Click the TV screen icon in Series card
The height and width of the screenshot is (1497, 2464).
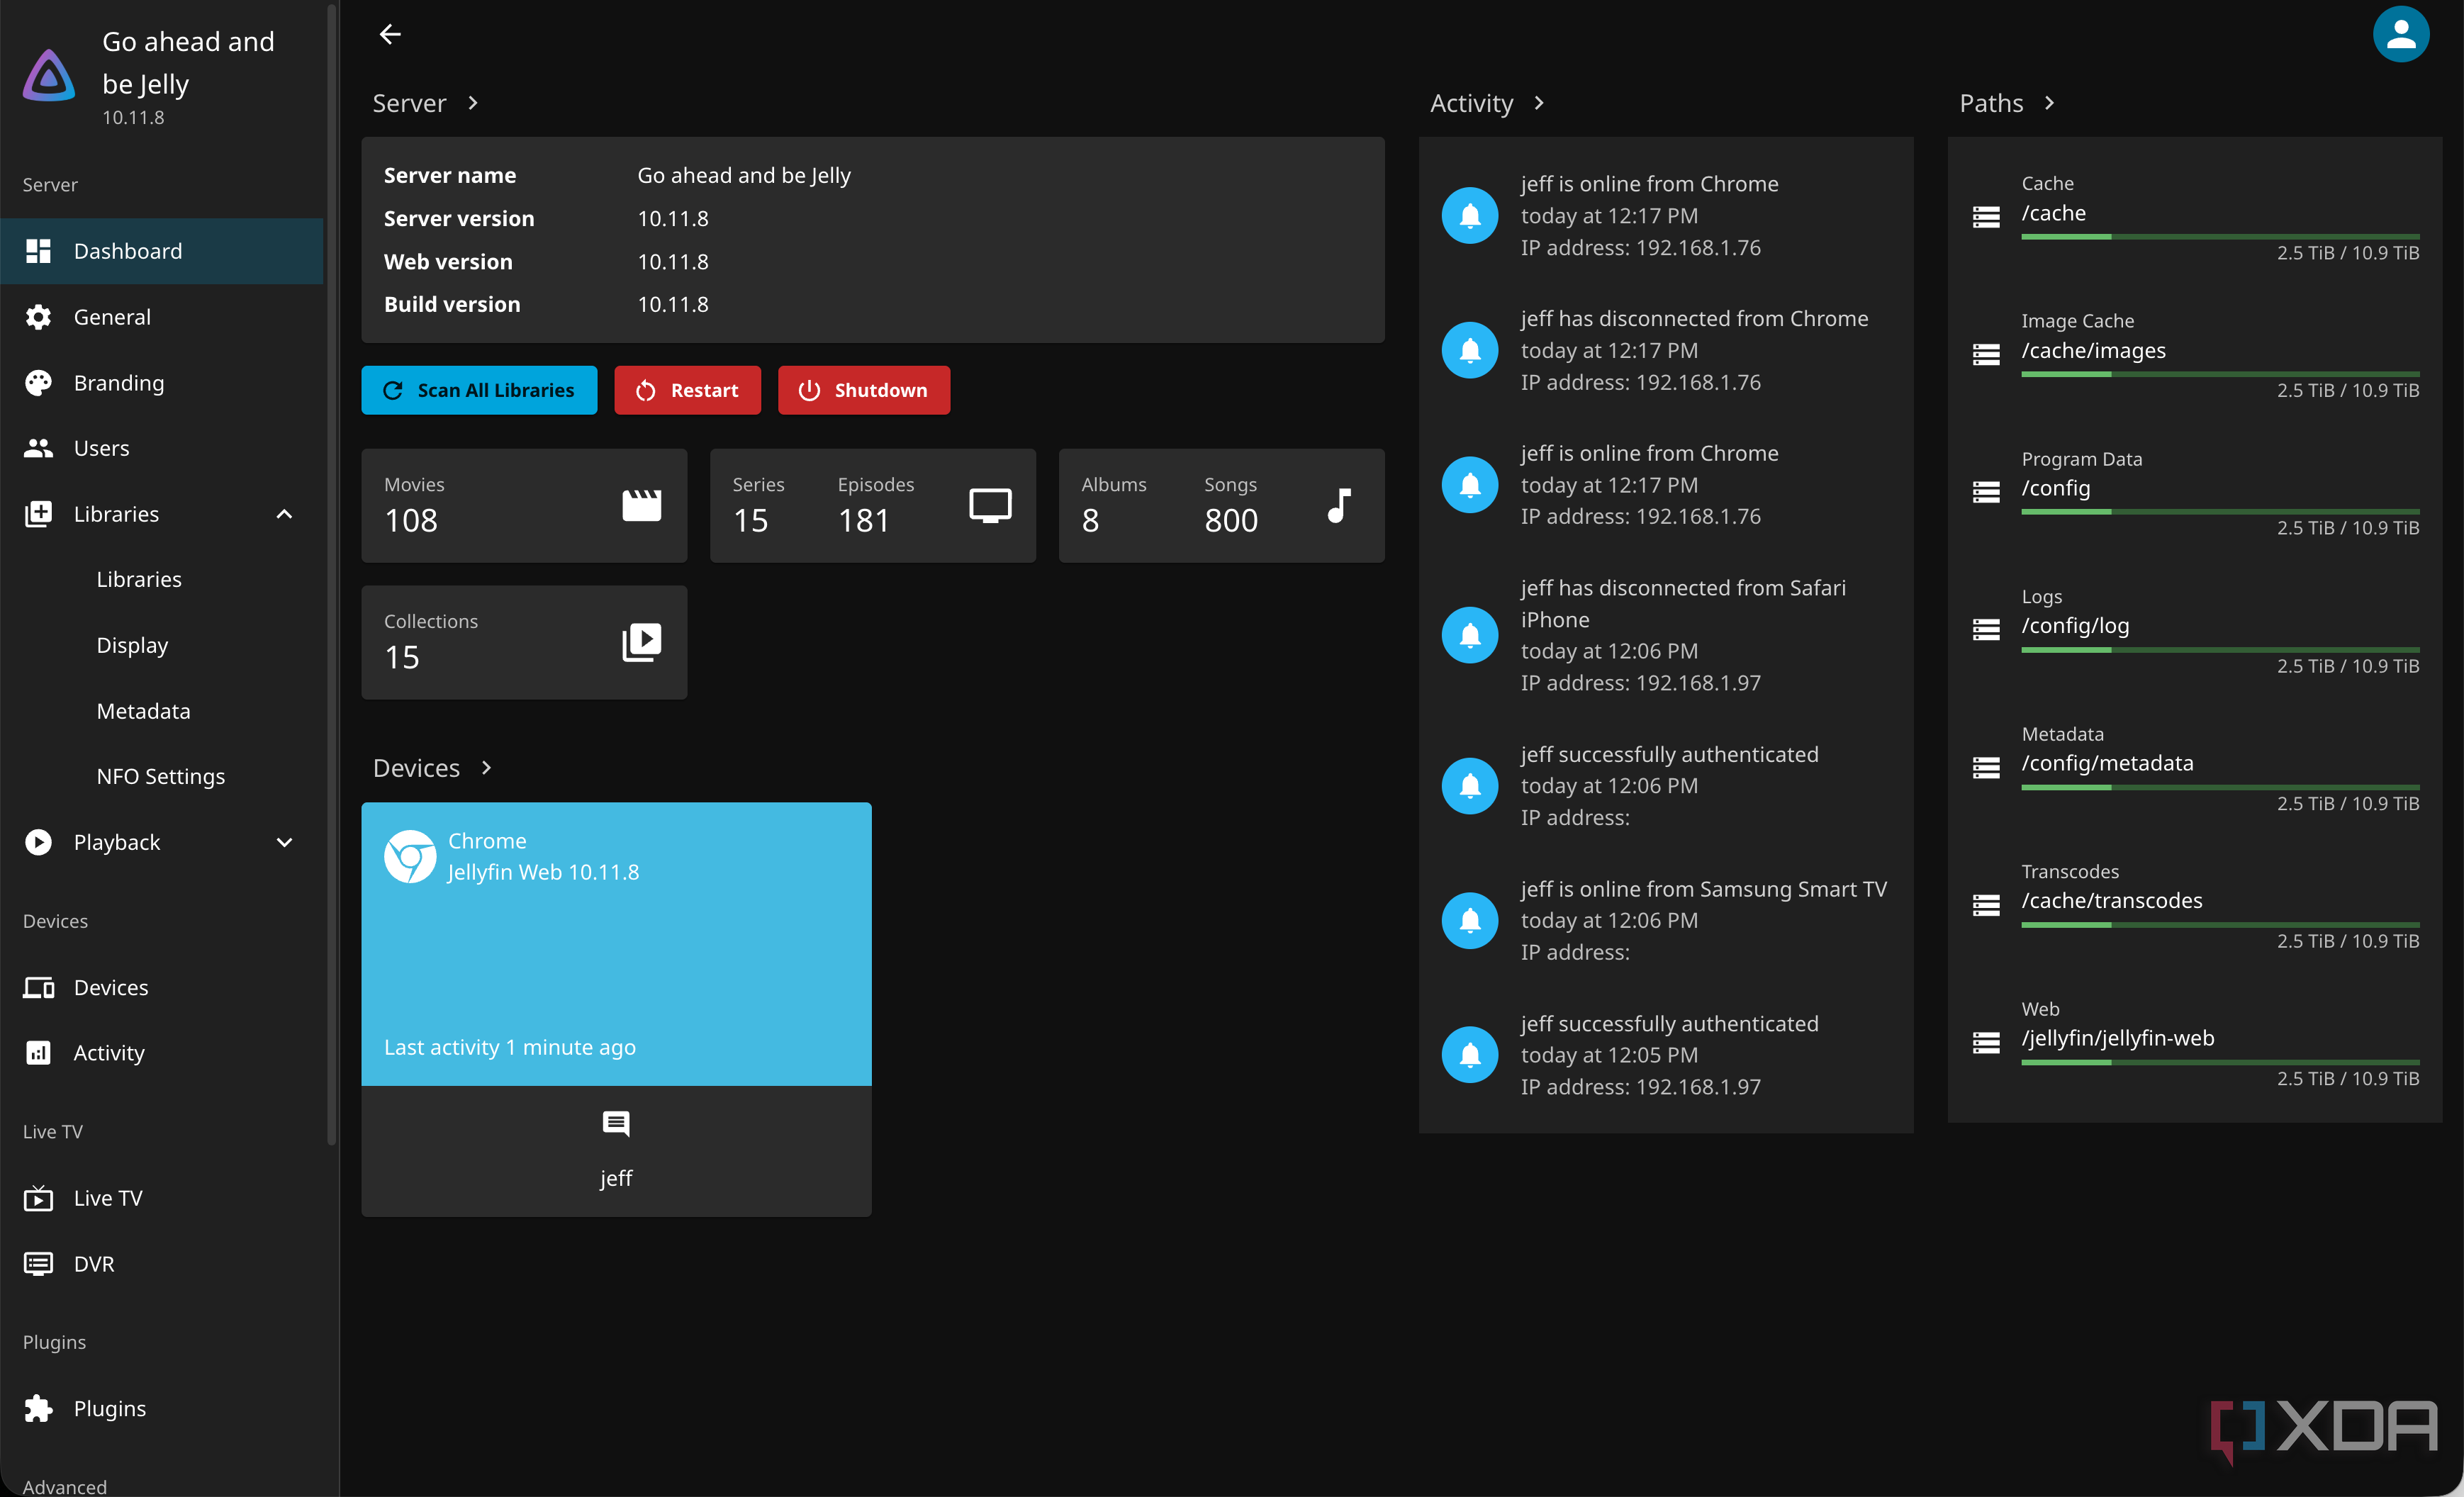click(990, 505)
